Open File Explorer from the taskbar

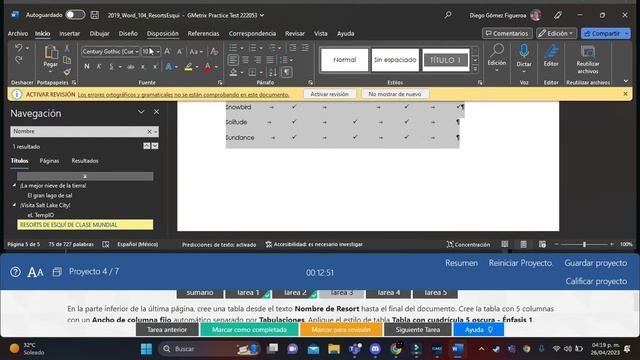pyautogui.click(x=334, y=349)
